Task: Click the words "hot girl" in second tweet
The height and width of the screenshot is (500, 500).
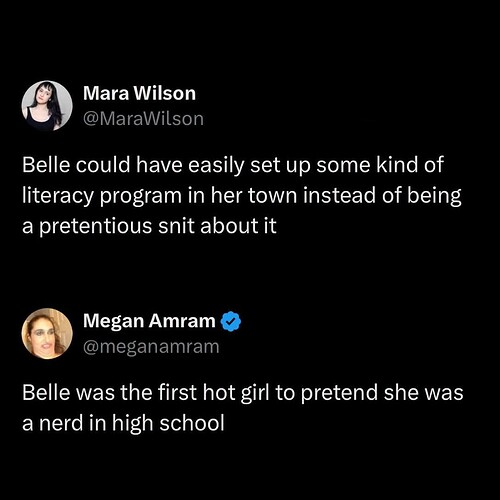Action: click(x=236, y=393)
